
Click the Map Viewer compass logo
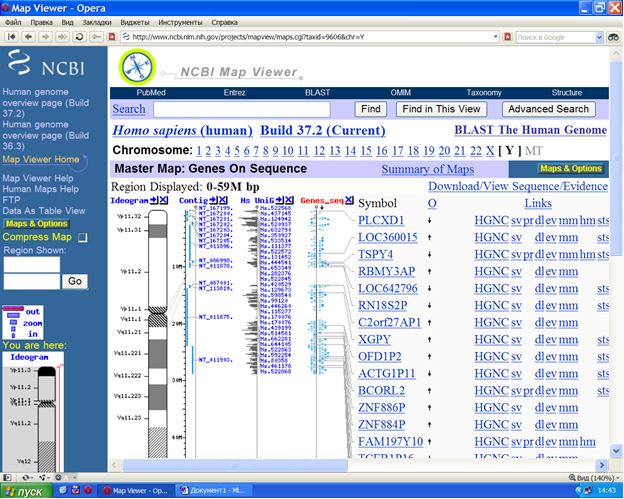tap(137, 67)
